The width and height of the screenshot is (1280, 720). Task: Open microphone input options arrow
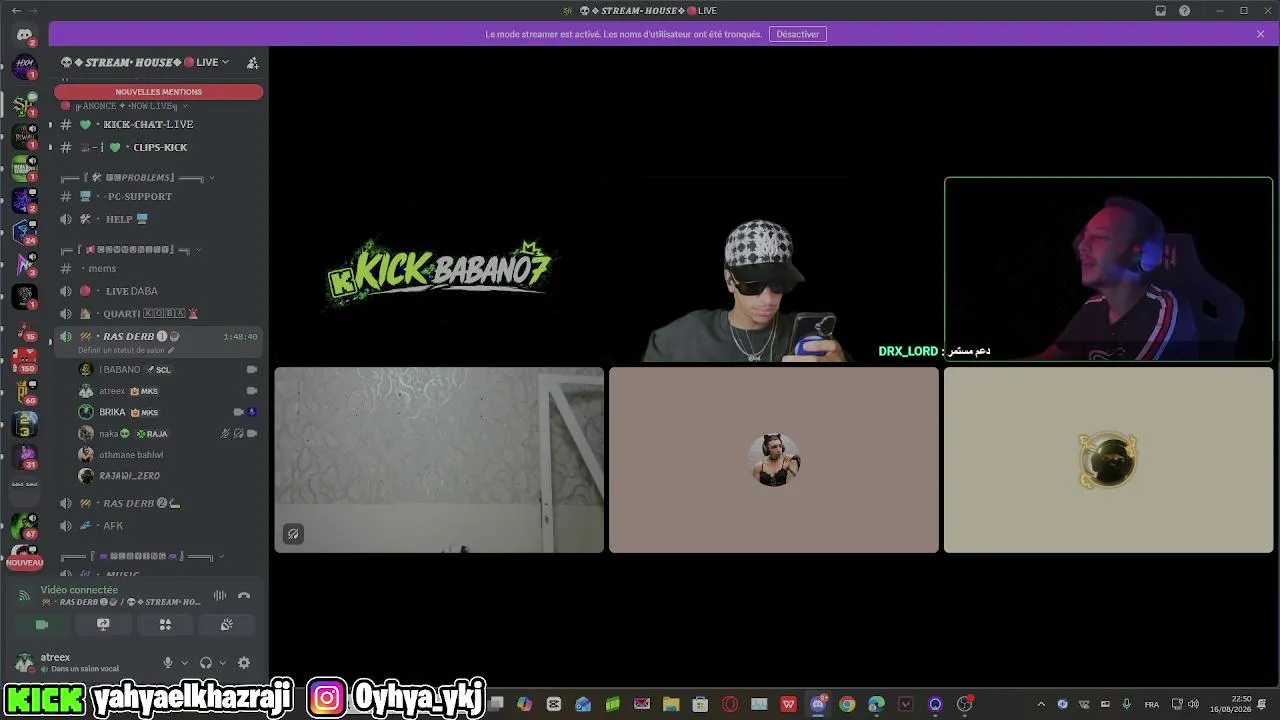184,662
